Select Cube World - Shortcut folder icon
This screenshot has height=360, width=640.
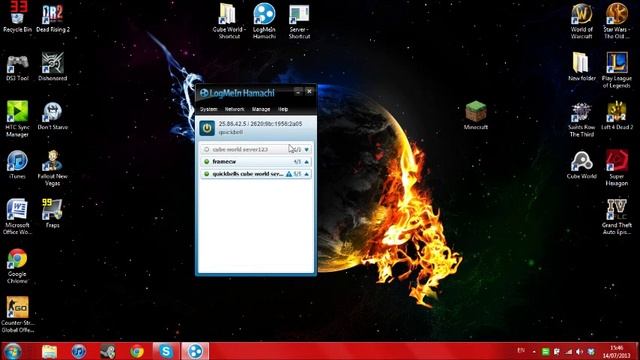click(229, 21)
